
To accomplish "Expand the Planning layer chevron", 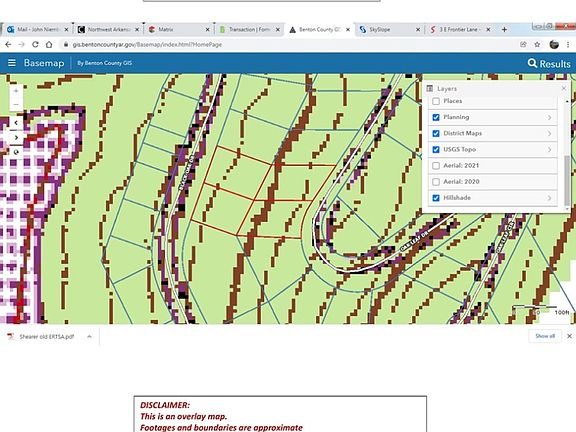I will click(x=550, y=118).
